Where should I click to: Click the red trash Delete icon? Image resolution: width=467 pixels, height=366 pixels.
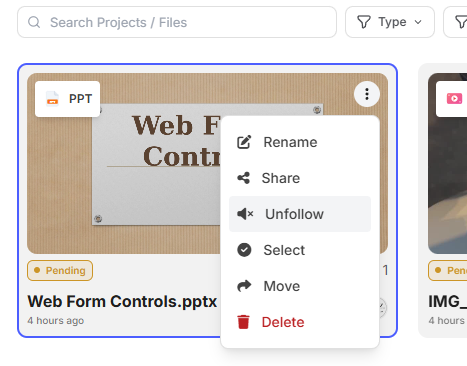click(243, 322)
